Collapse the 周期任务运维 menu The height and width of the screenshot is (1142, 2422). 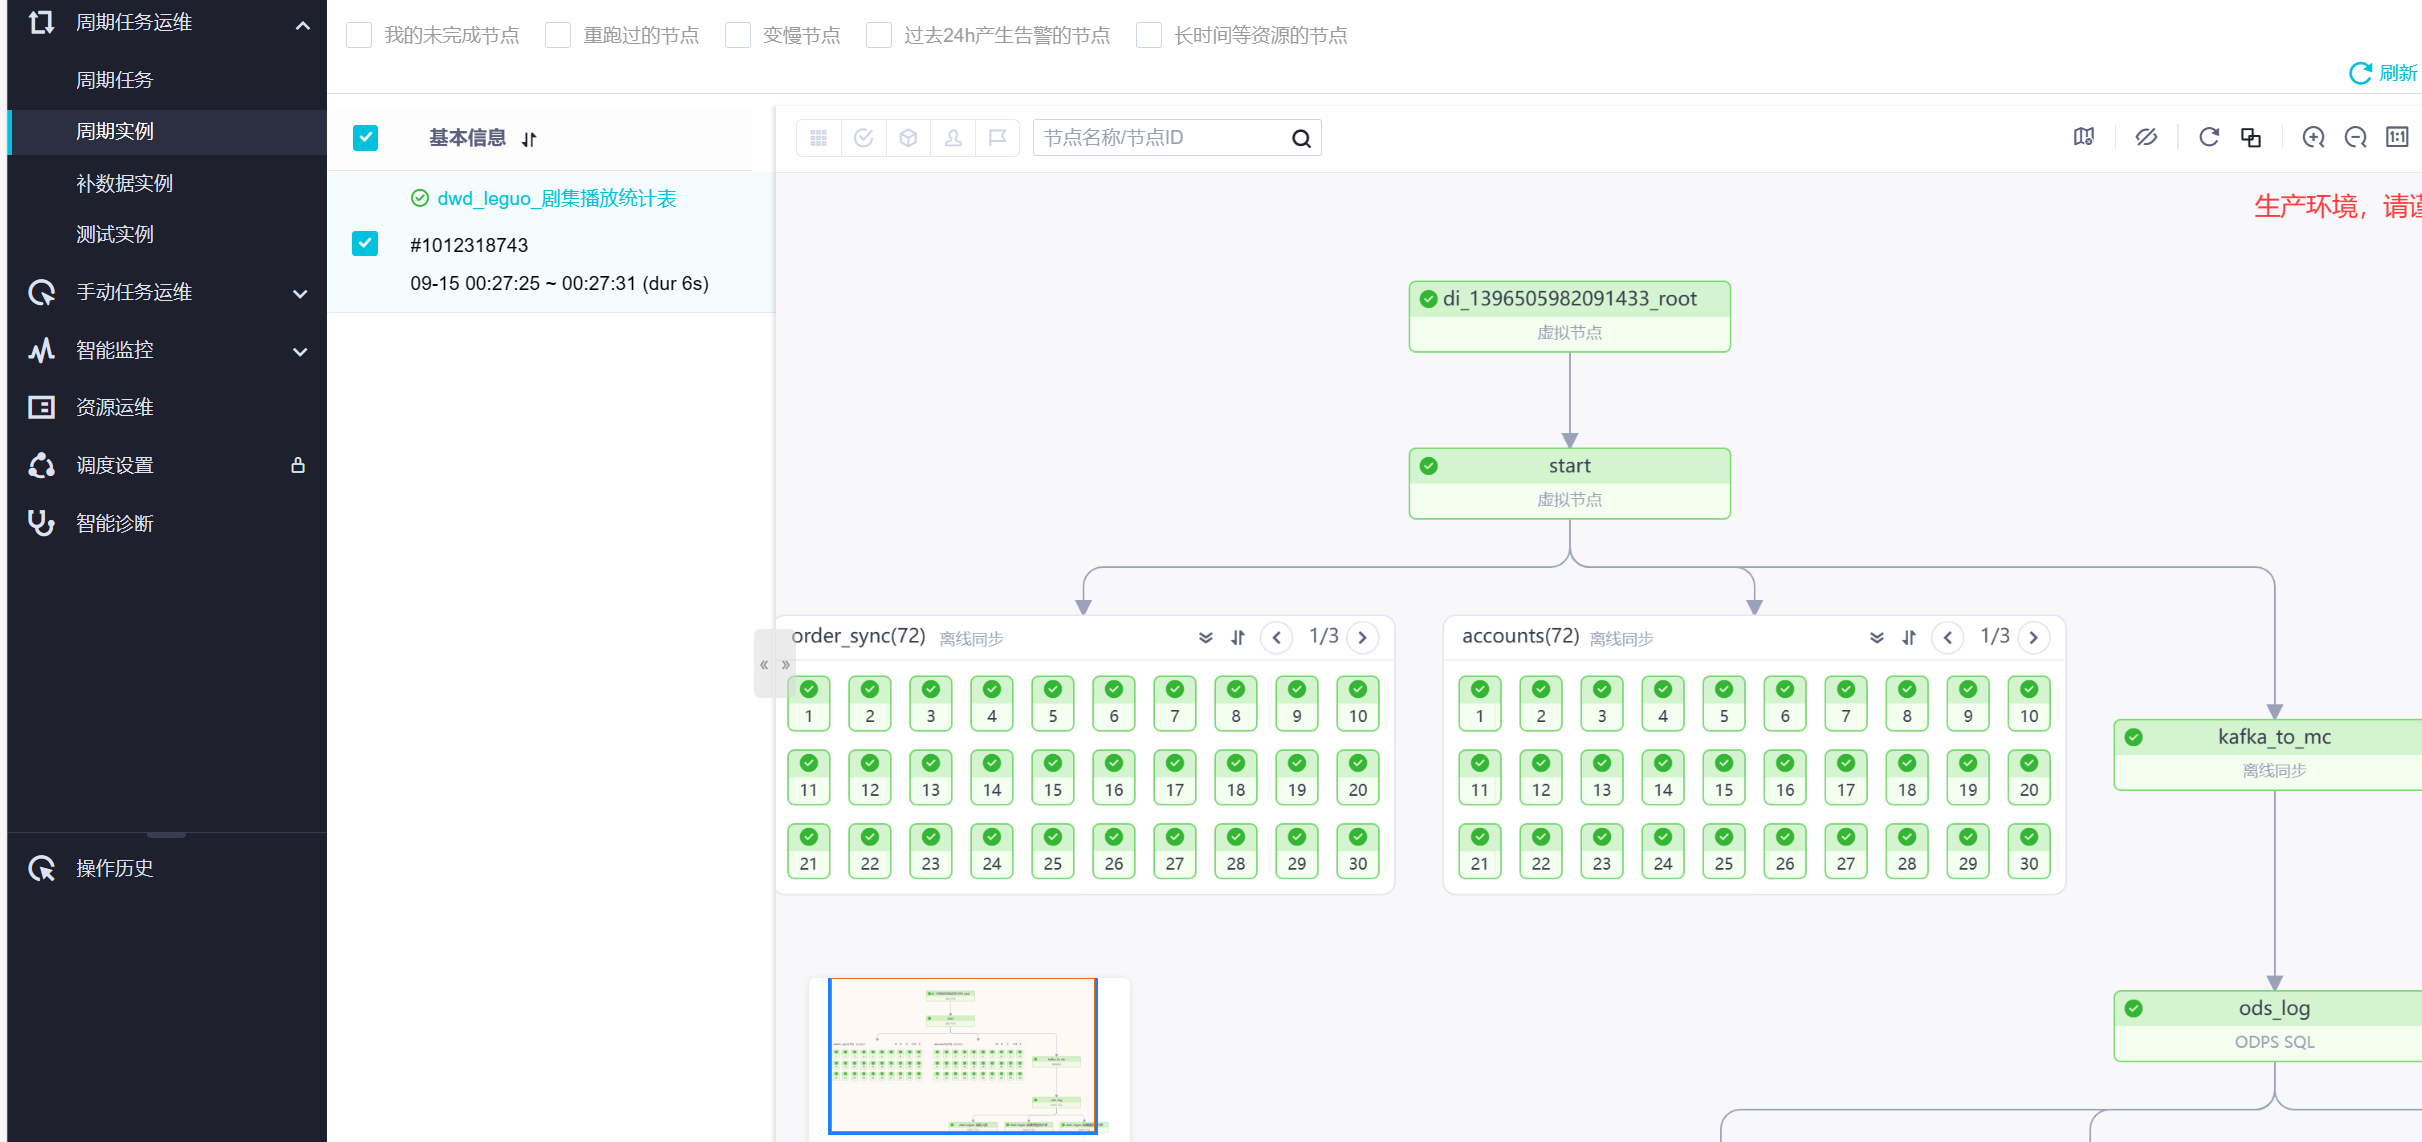coord(303,25)
